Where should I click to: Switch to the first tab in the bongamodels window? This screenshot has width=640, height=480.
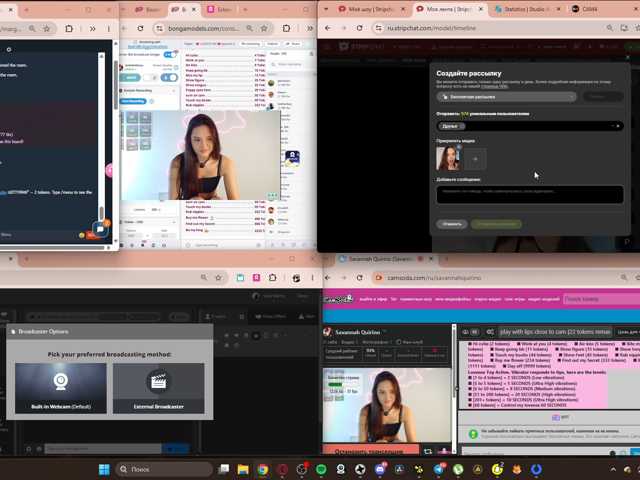146,9
